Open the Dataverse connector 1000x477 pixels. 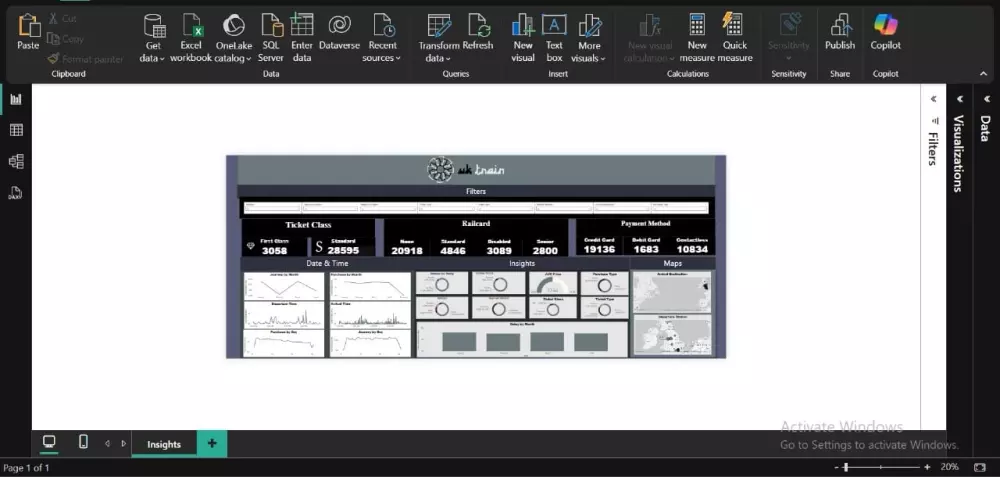pyautogui.click(x=339, y=32)
